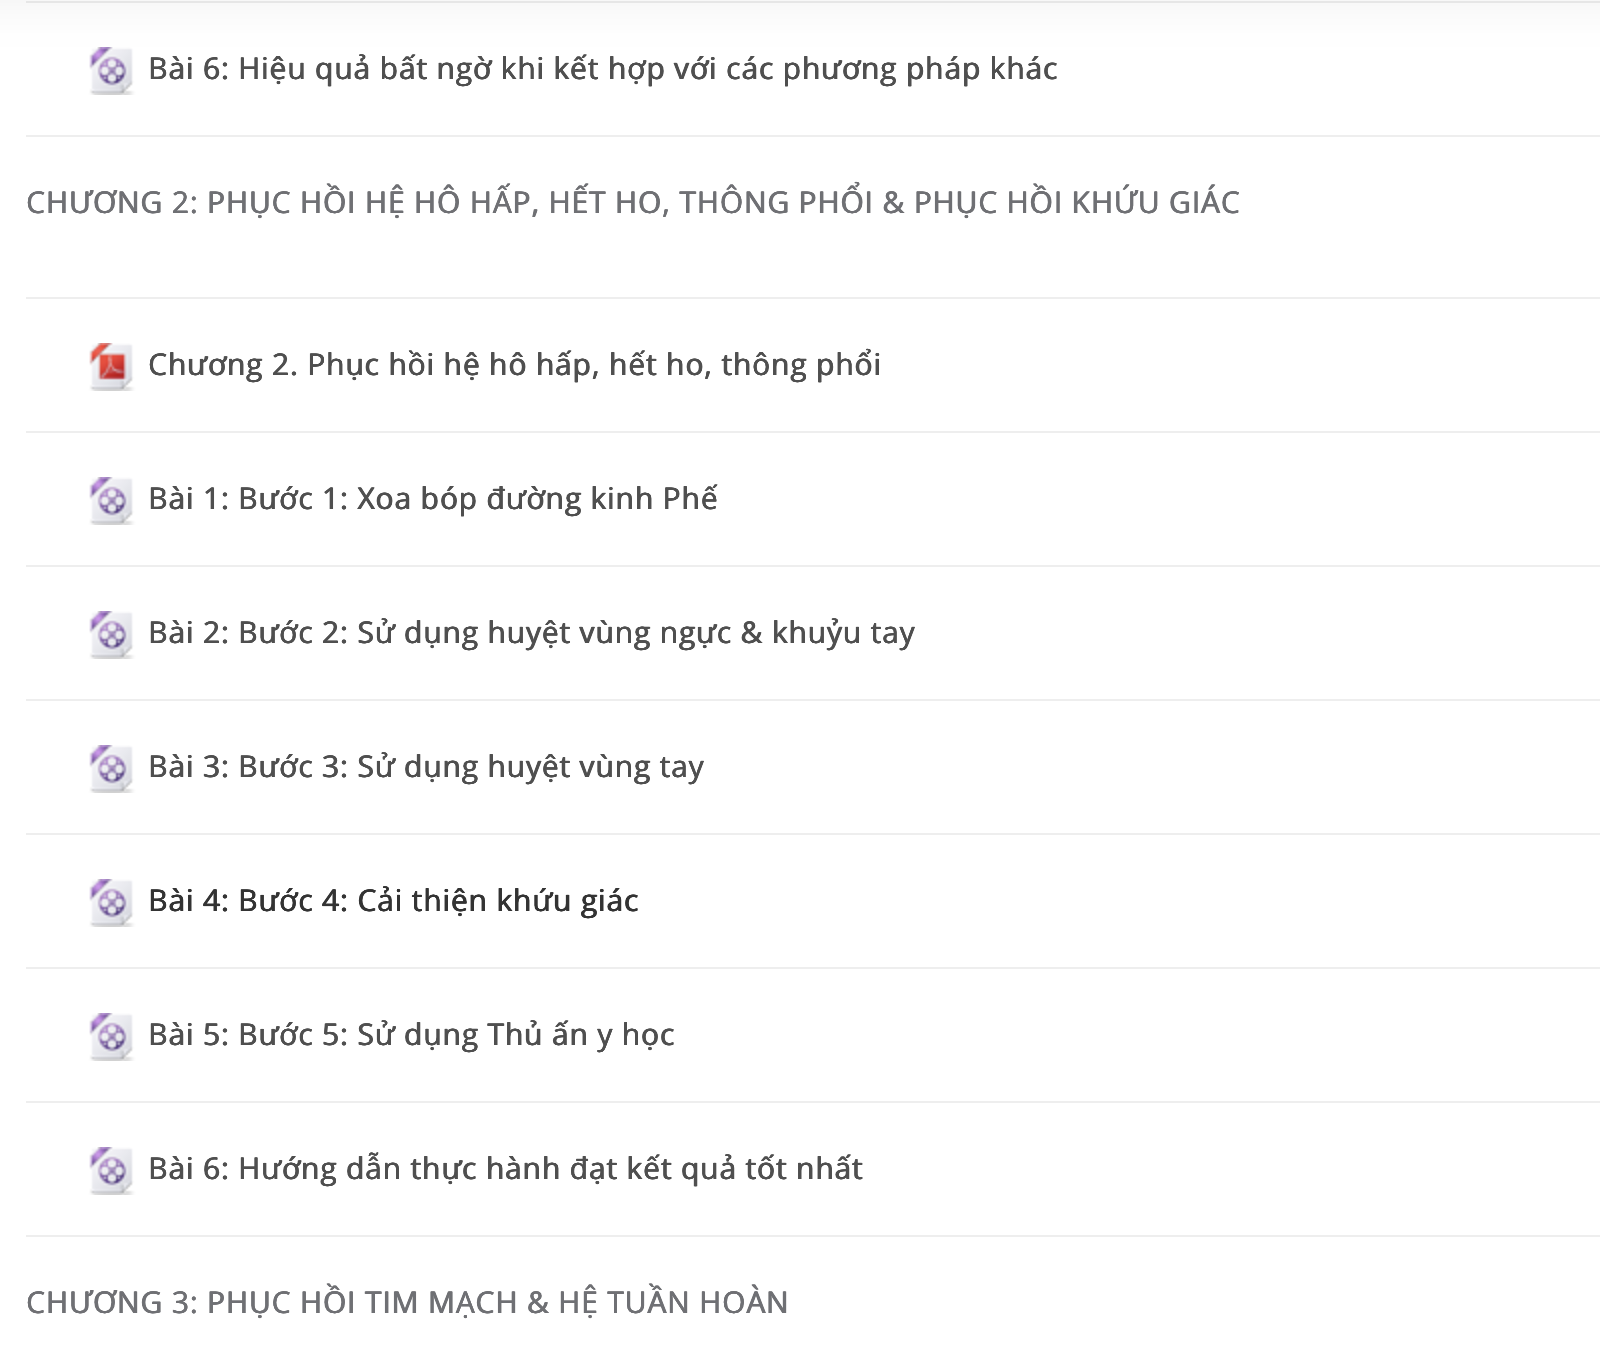Open Bài 4: Bước 4: Cải thiện khứu giác
Viewport: 1600px width, 1358px height.
point(393,901)
